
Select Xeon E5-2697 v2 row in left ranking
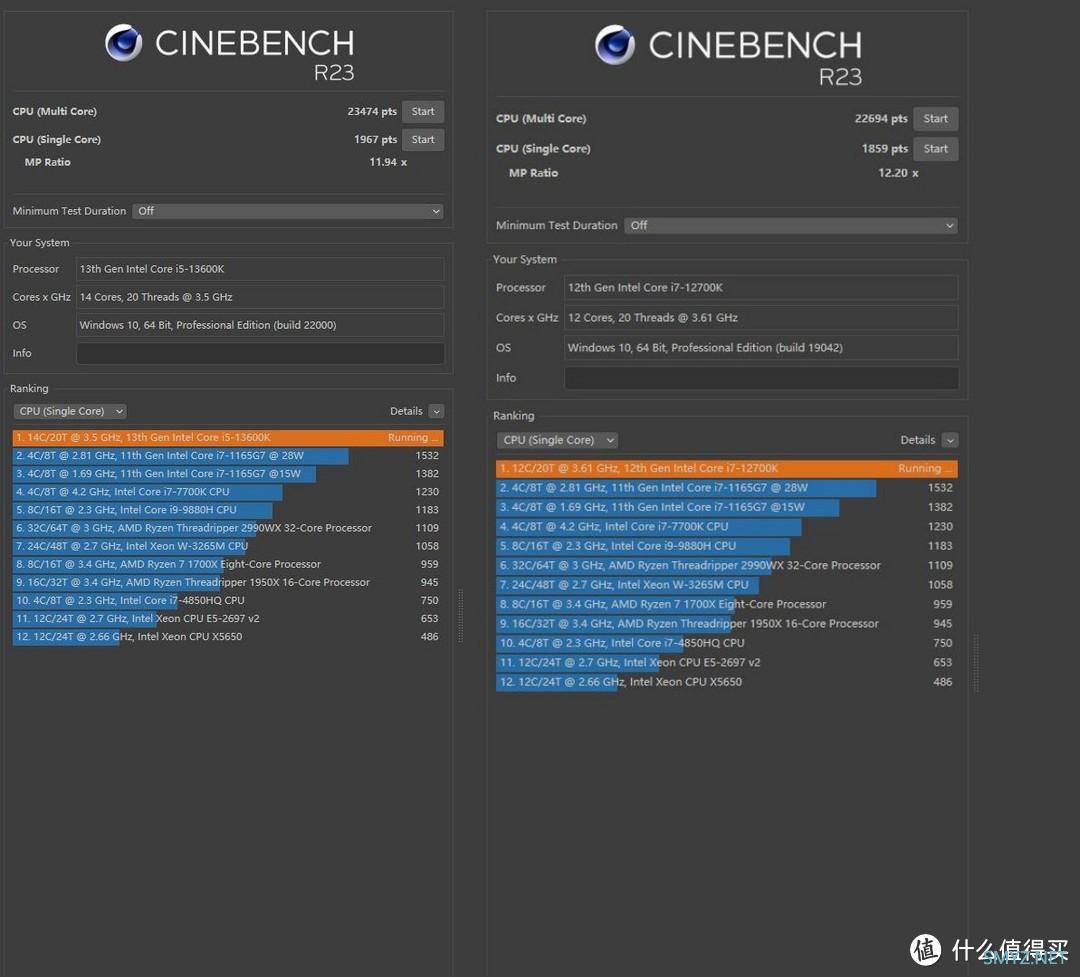tap(228, 619)
